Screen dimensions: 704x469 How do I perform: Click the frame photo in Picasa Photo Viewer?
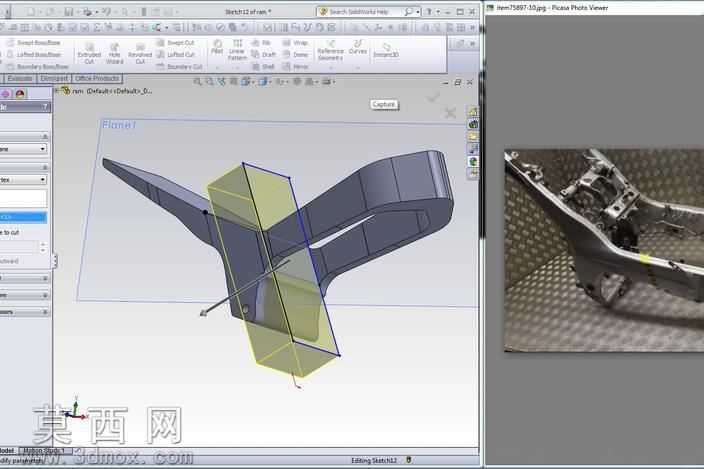pyautogui.click(x=604, y=250)
